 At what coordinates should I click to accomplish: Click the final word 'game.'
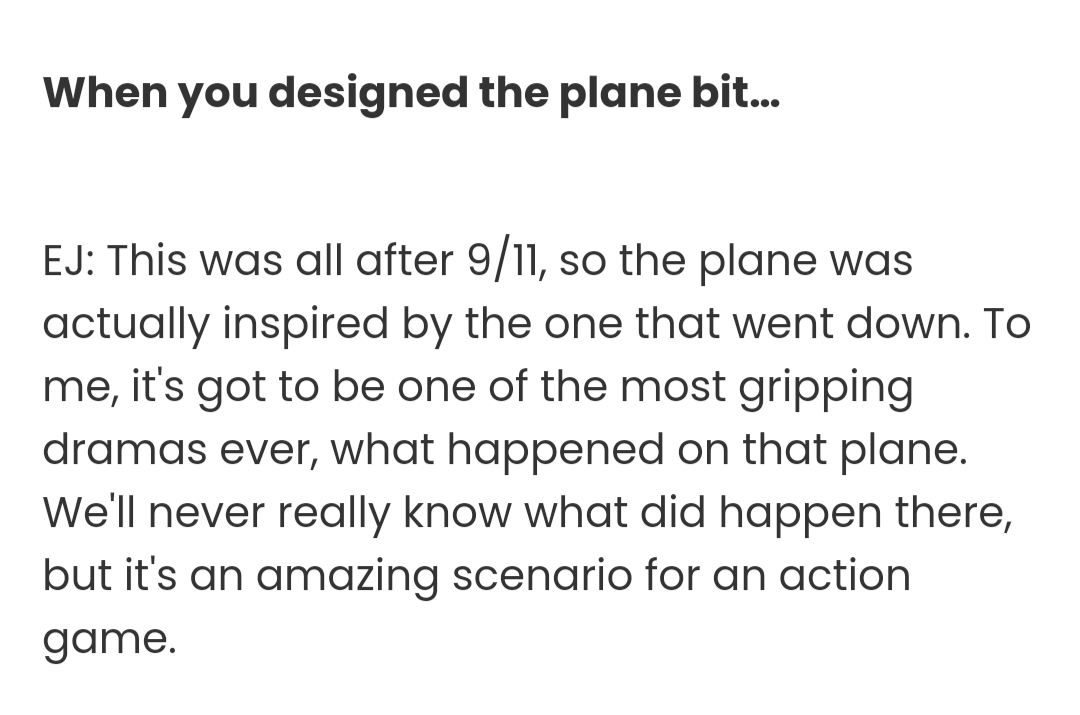110,641
